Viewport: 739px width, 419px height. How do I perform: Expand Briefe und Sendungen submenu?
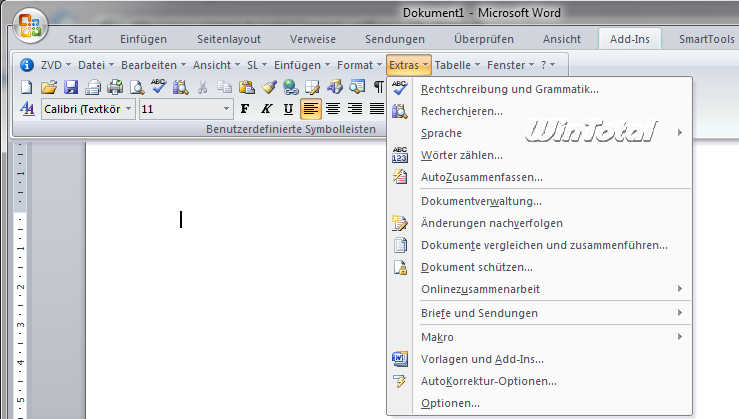(x=539, y=313)
